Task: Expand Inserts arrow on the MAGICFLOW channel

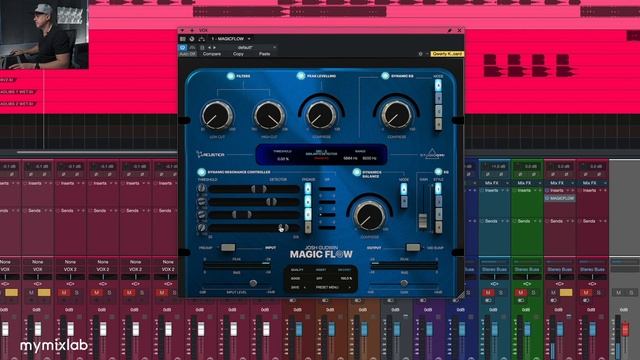Action: point(568,191)
